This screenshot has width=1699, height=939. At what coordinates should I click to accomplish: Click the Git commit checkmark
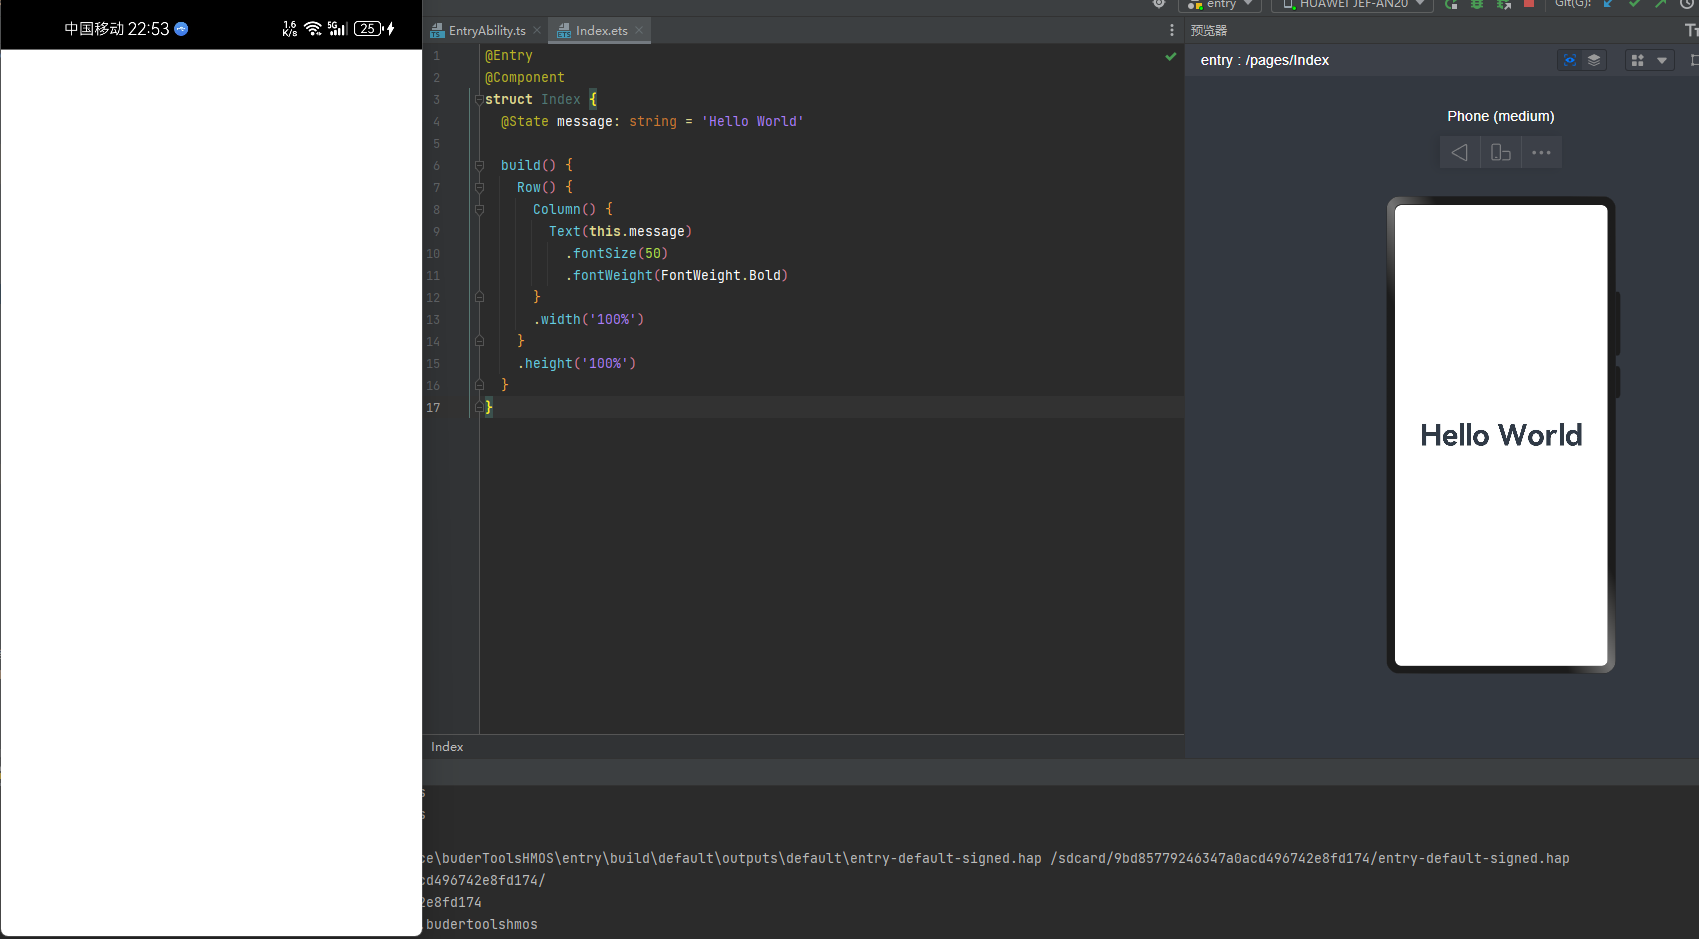1634,4
